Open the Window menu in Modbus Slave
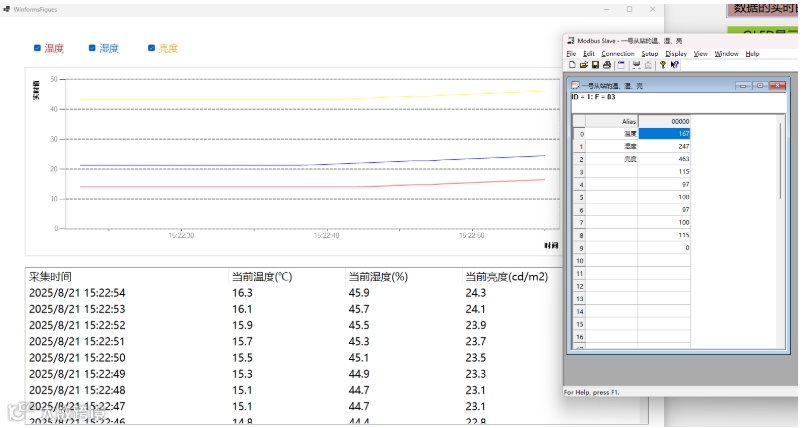 pyautogui.click(x=726, y=54)
